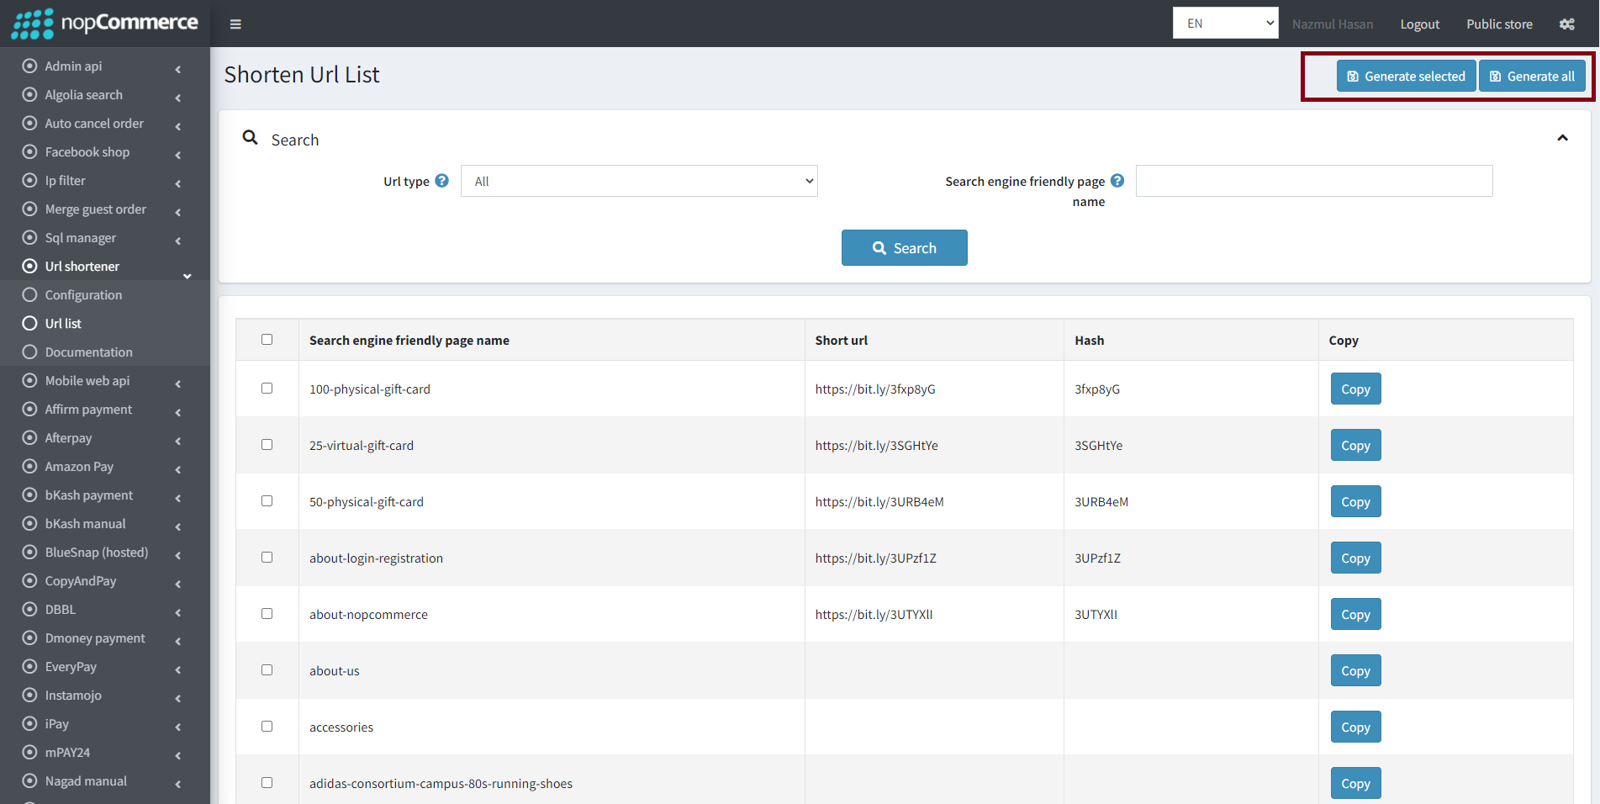Image resolution: width=1600 pixels, height=804 pixels.
Task: Click the Configuration circle icon
Action: tap(30, 295)
